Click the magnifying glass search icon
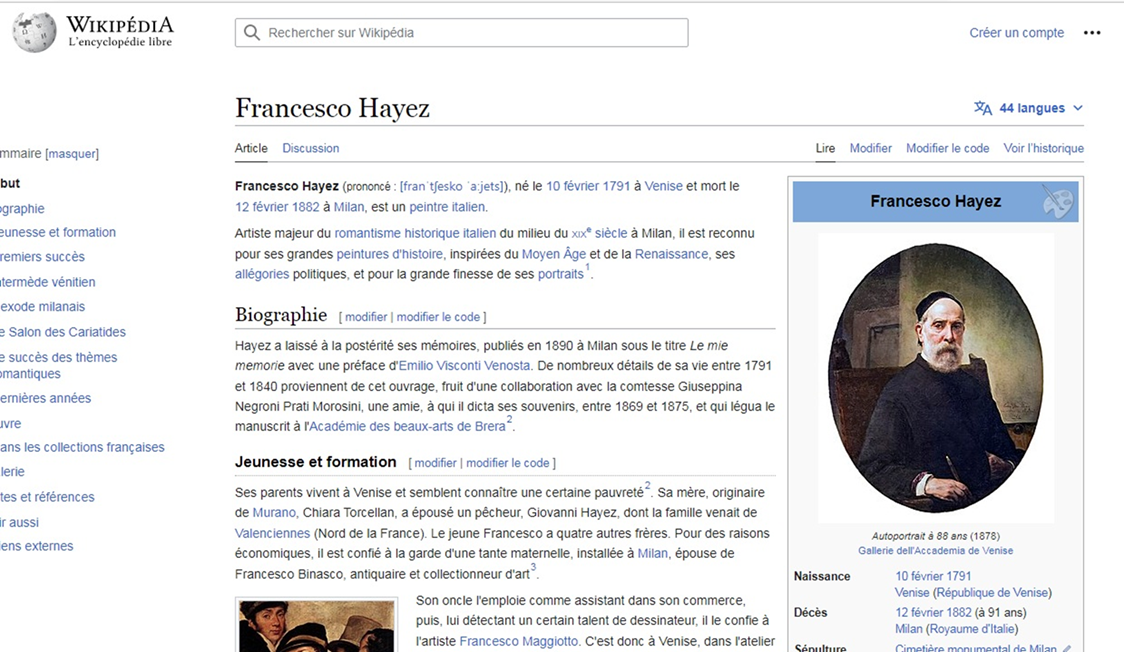Viewport: 1124px width, 652px height. 252,33
